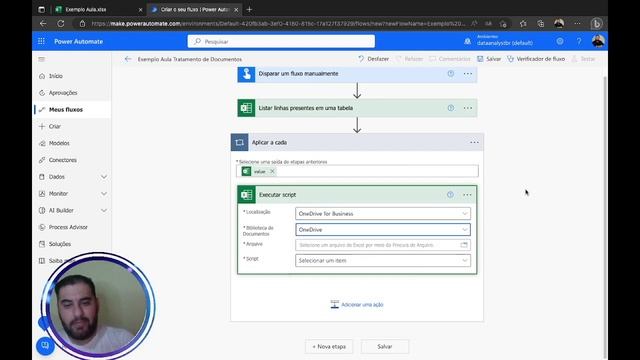The image size is (640, 360).
Task: Close the Exemplo Aula.xlsx tab
Action: pyautogui.click(x=140, y=9)
